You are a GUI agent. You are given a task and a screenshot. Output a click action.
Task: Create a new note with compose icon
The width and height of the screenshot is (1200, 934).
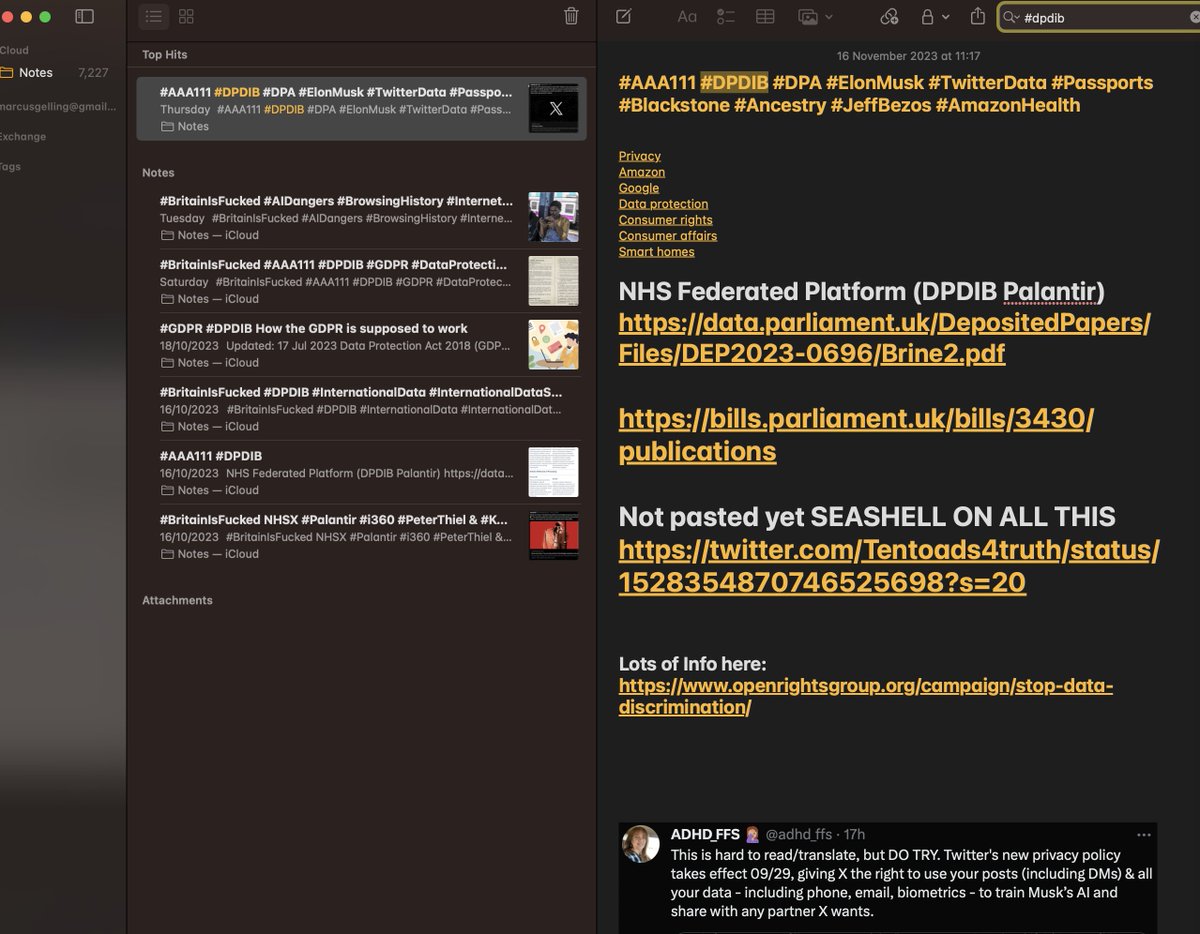624,16
